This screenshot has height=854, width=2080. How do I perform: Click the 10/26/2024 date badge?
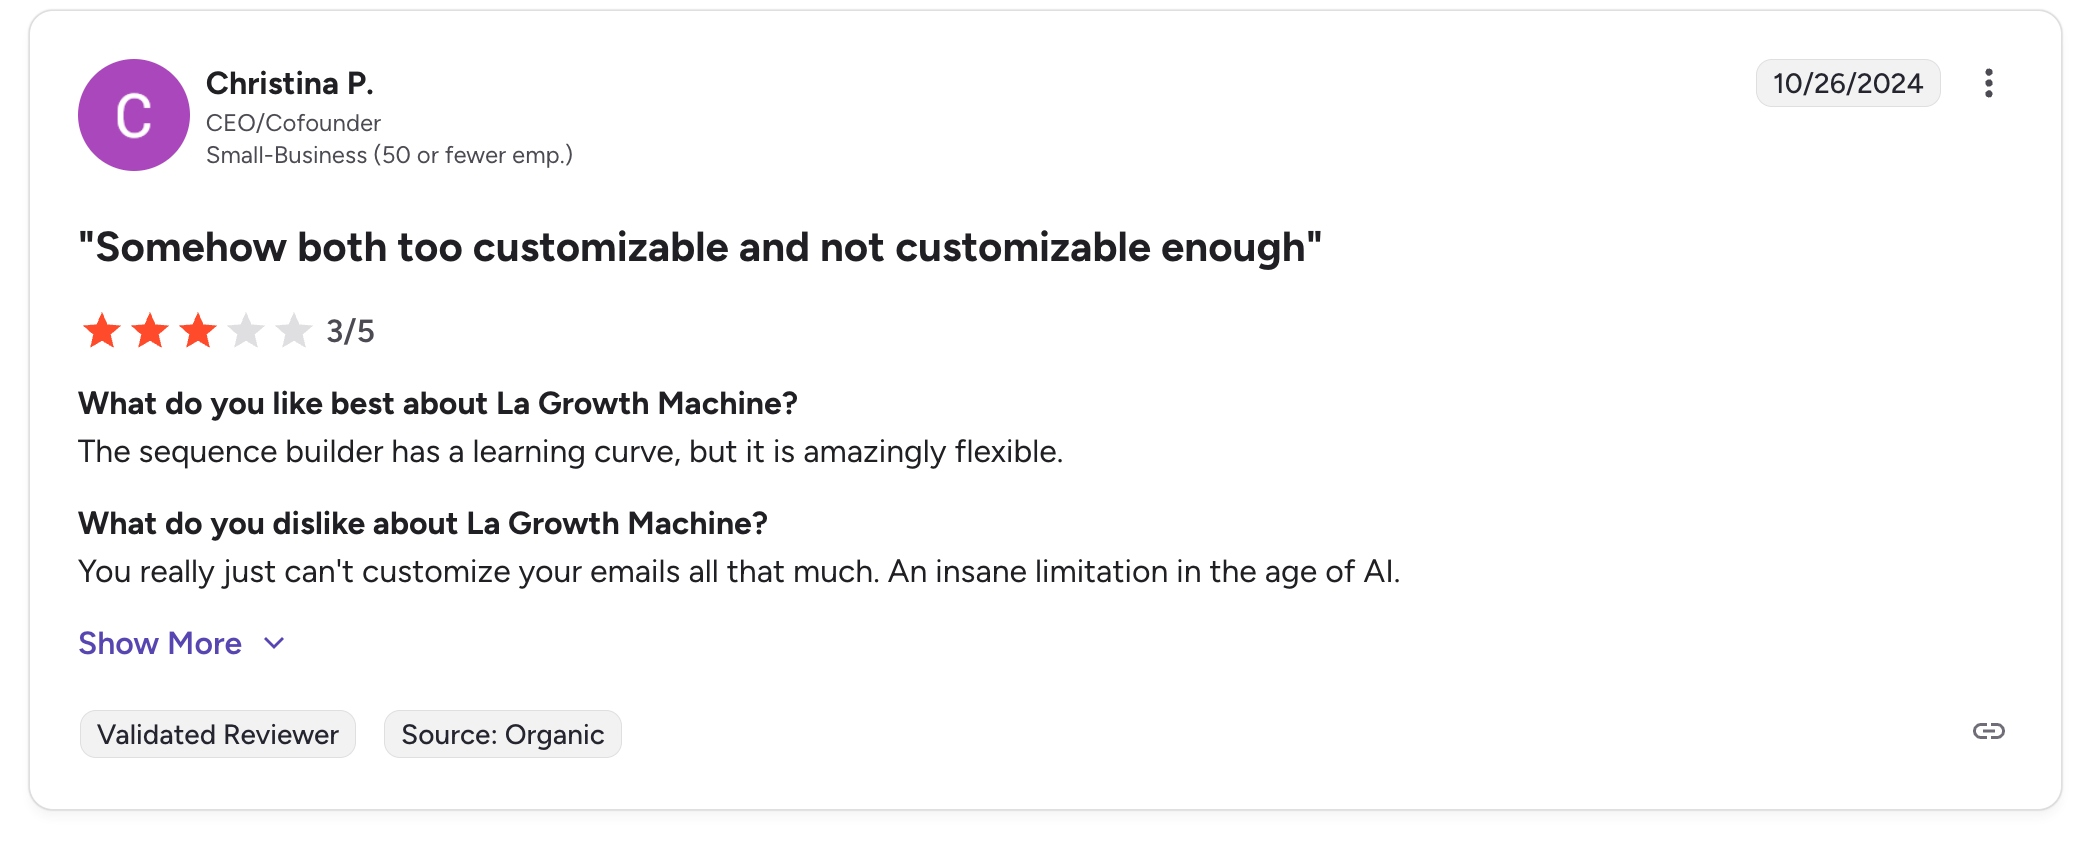1847,83
